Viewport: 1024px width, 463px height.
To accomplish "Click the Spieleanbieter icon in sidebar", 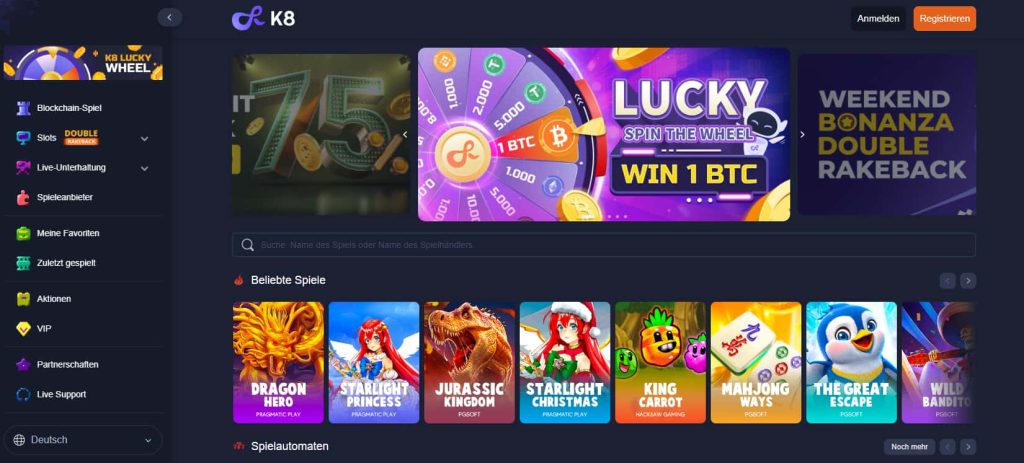I will point(24,197).
